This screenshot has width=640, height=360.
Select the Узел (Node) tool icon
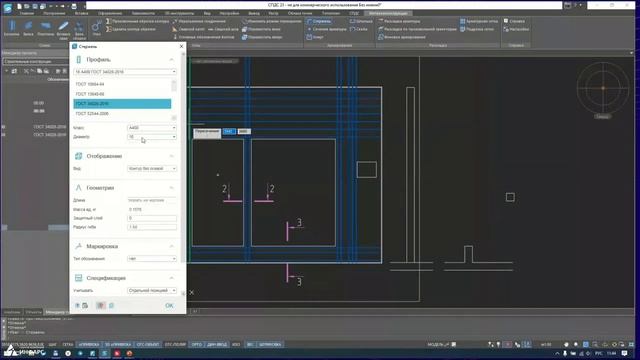pyautogui.click(x=96, y=26)
